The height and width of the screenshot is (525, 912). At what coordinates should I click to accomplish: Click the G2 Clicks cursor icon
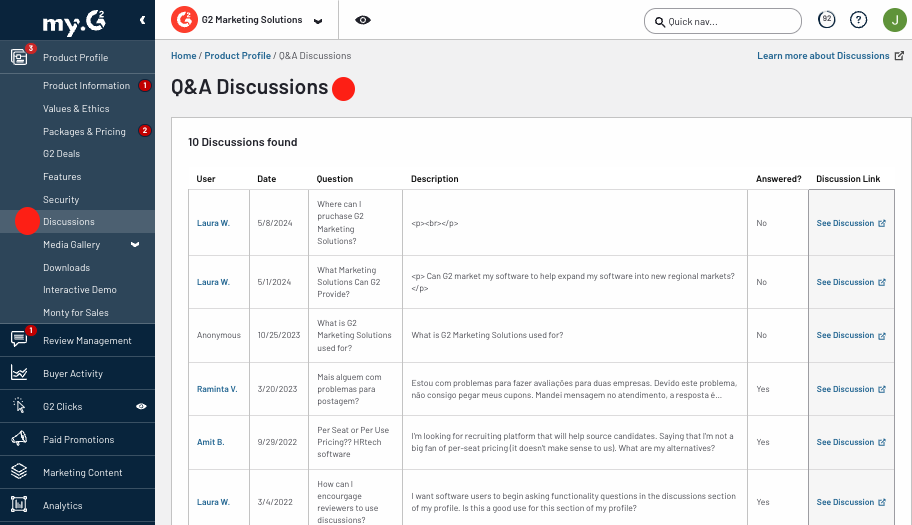pyautogui.click(x=19, y=406)
